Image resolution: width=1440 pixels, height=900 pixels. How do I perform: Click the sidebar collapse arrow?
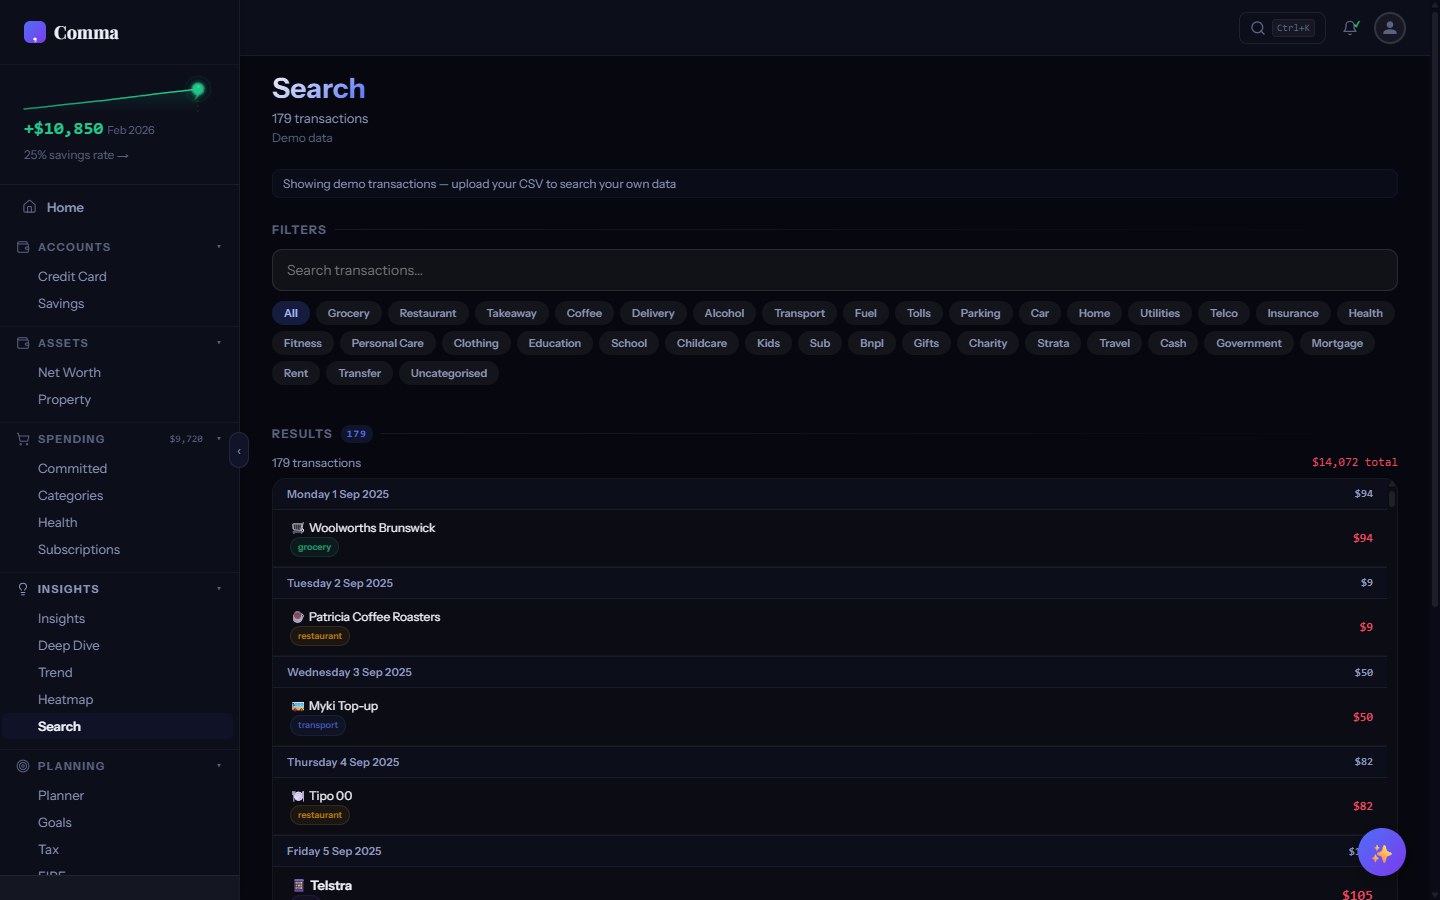[239, 450]
